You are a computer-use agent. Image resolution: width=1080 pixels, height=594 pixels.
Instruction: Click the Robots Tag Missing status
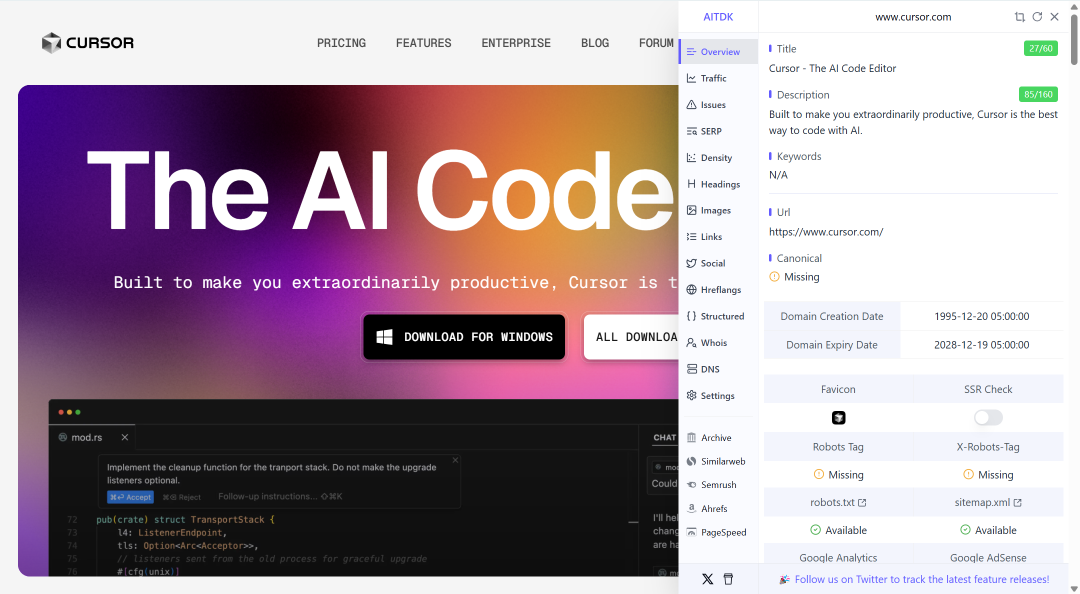(x=838, y=475)
